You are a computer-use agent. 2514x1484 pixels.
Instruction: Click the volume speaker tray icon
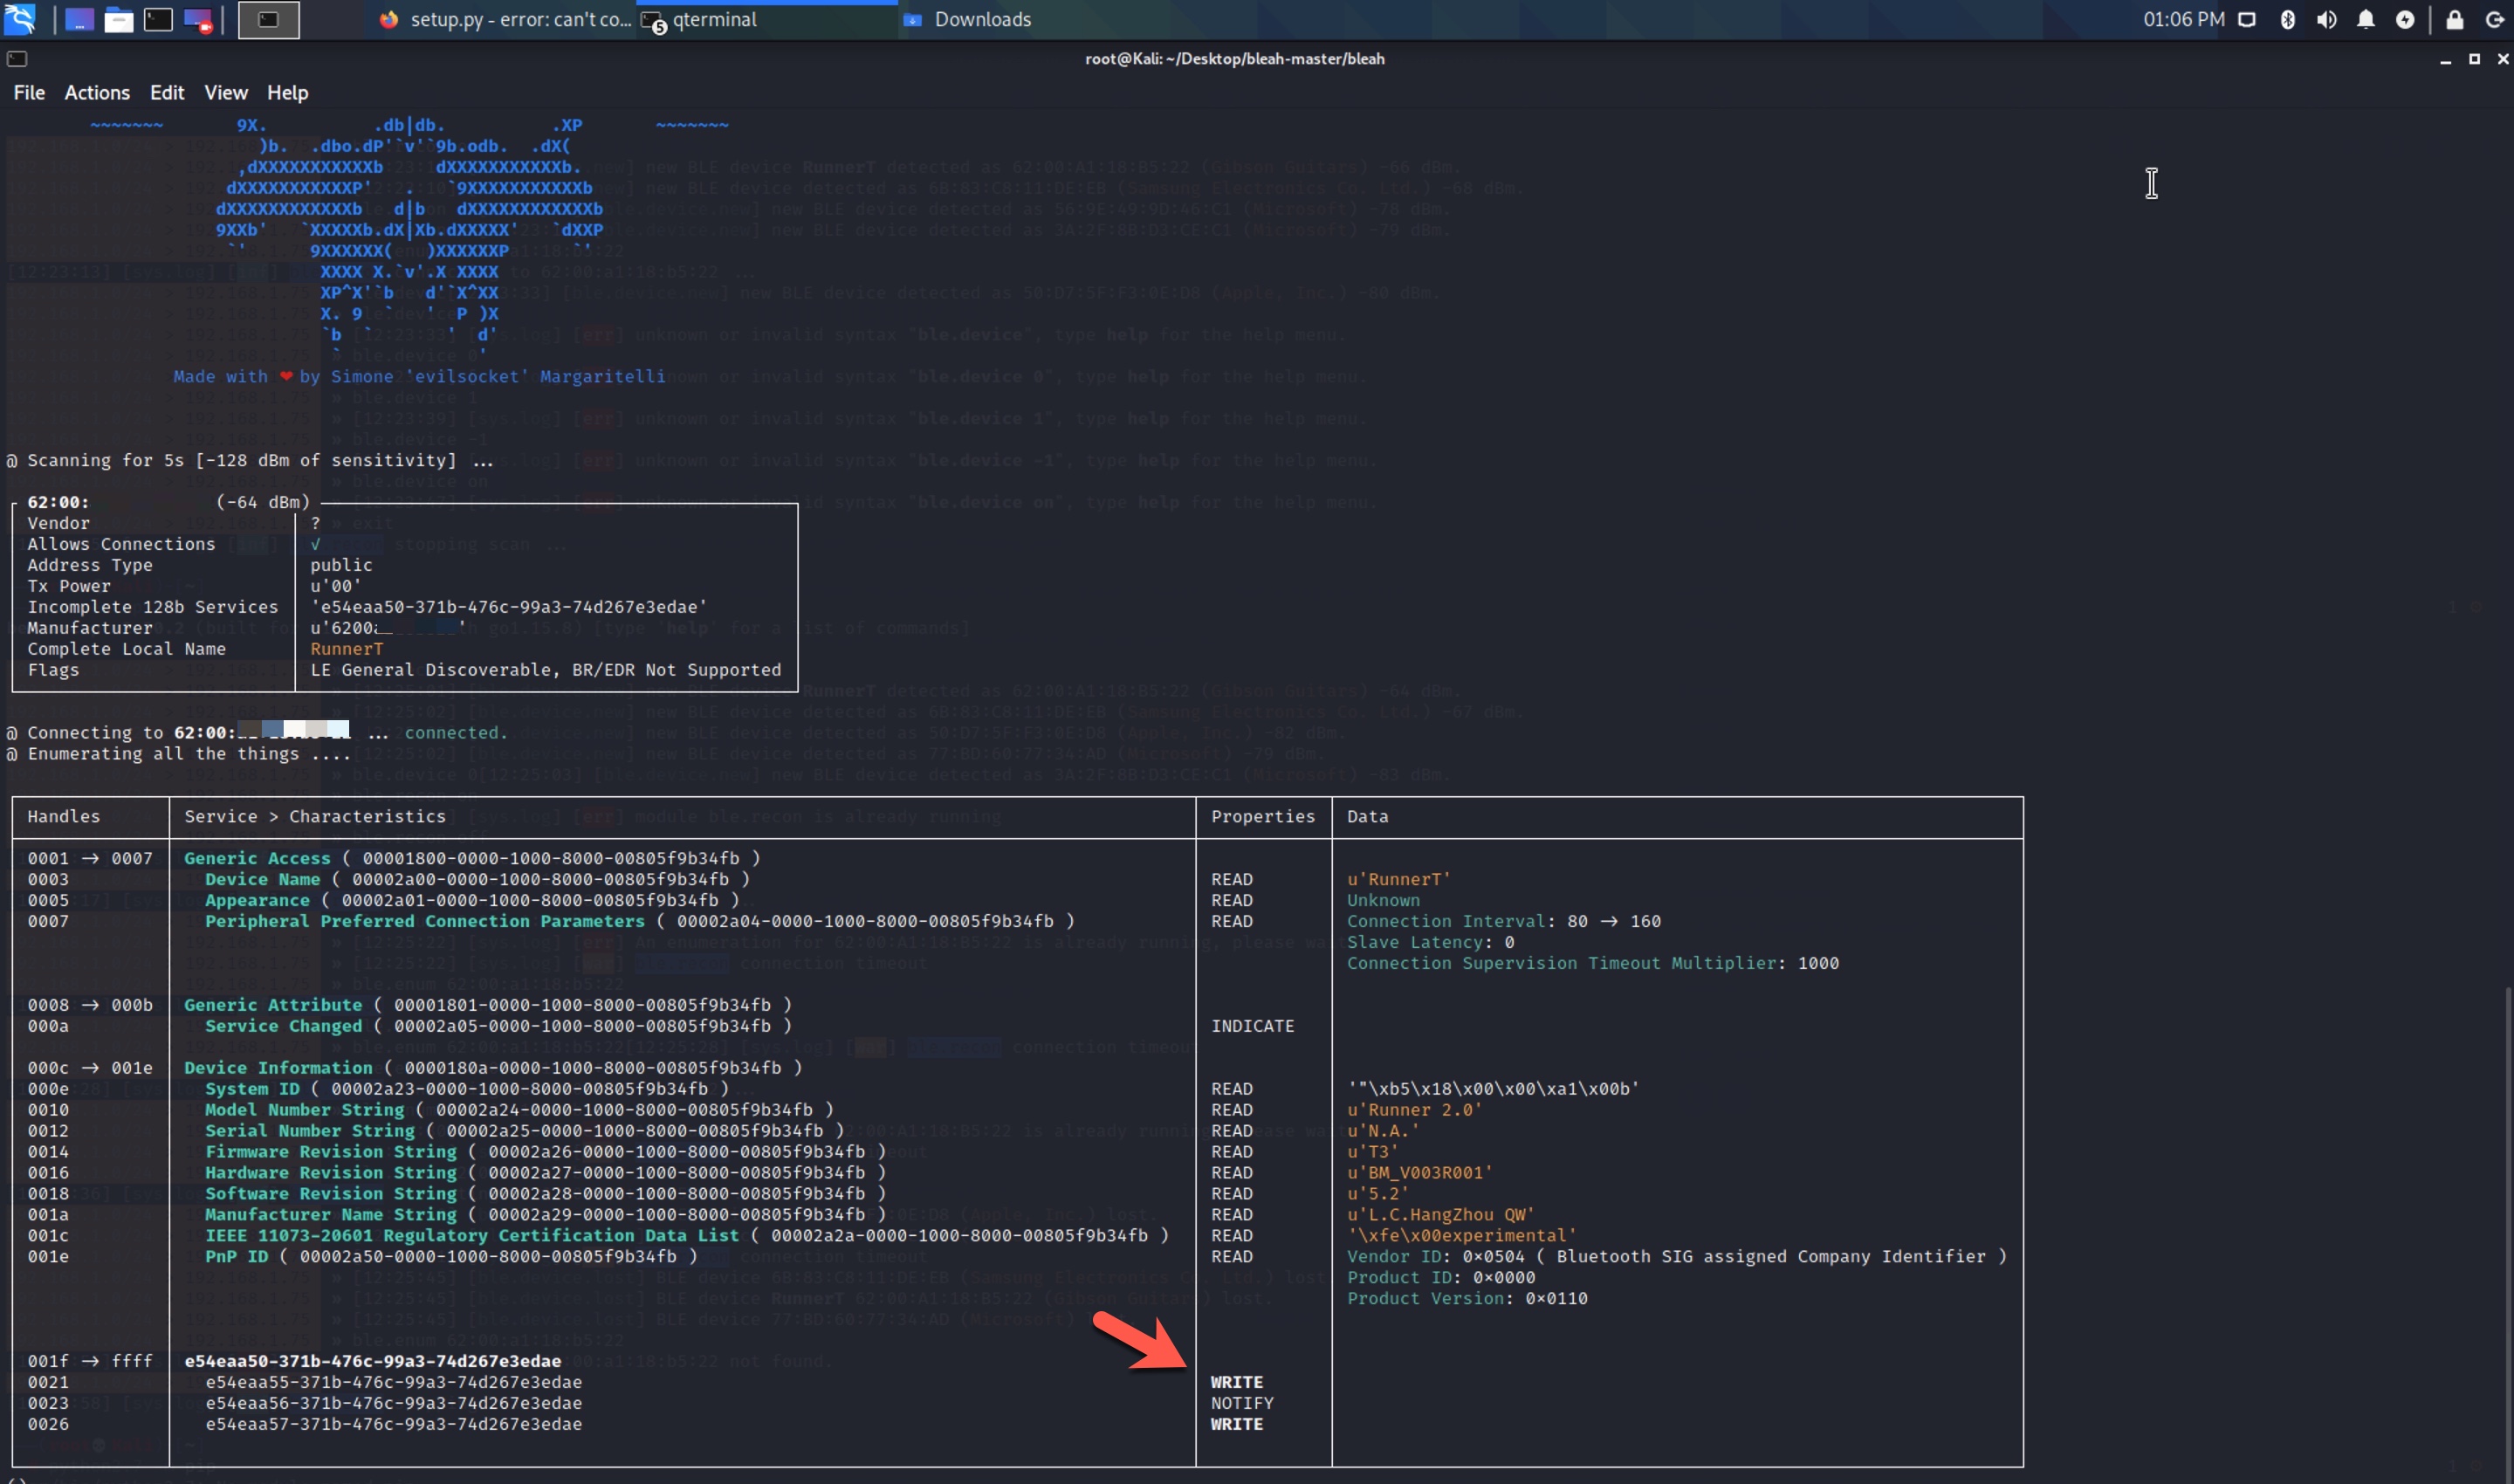tap(2326, 19)
